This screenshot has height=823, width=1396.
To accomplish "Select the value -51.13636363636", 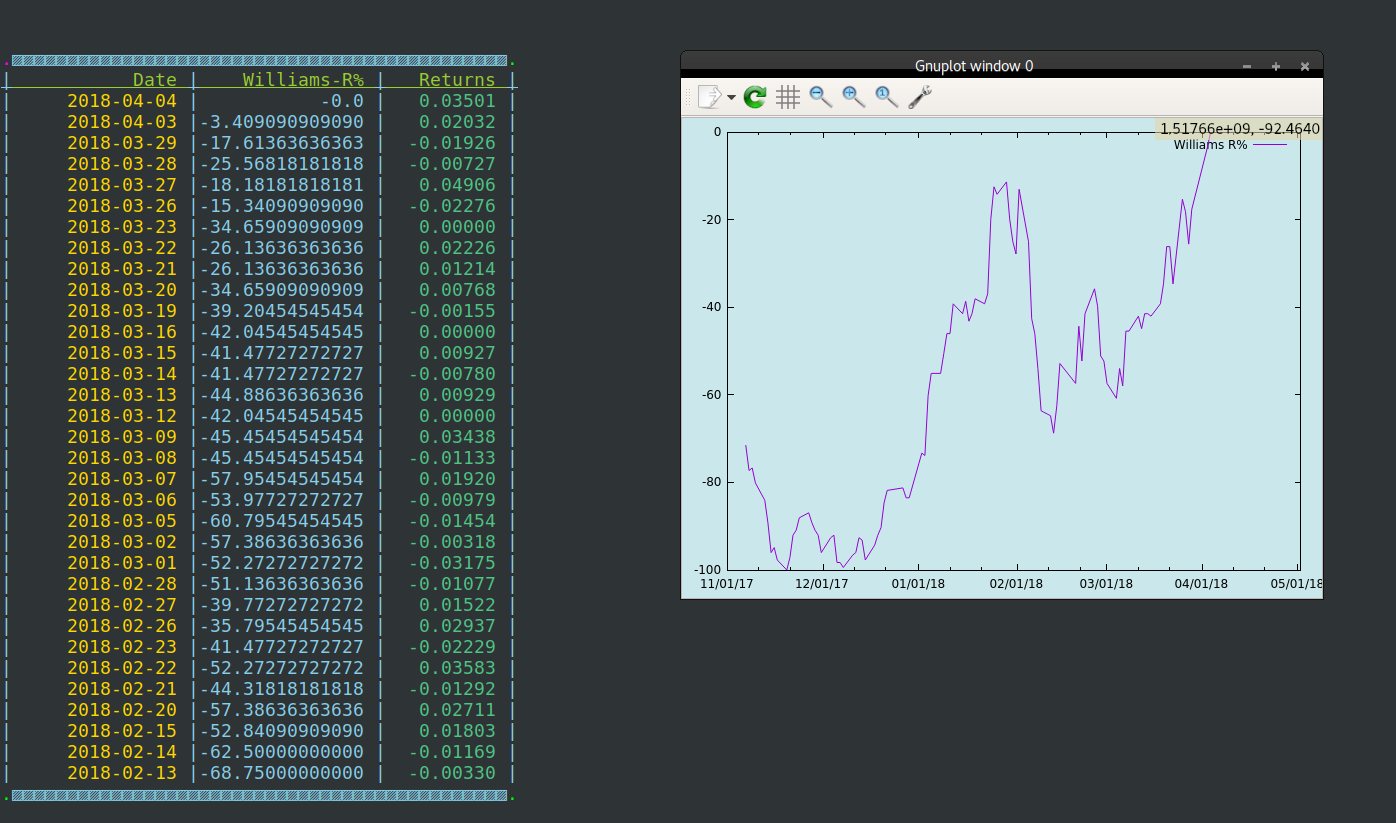I will [x=282, y=584].
